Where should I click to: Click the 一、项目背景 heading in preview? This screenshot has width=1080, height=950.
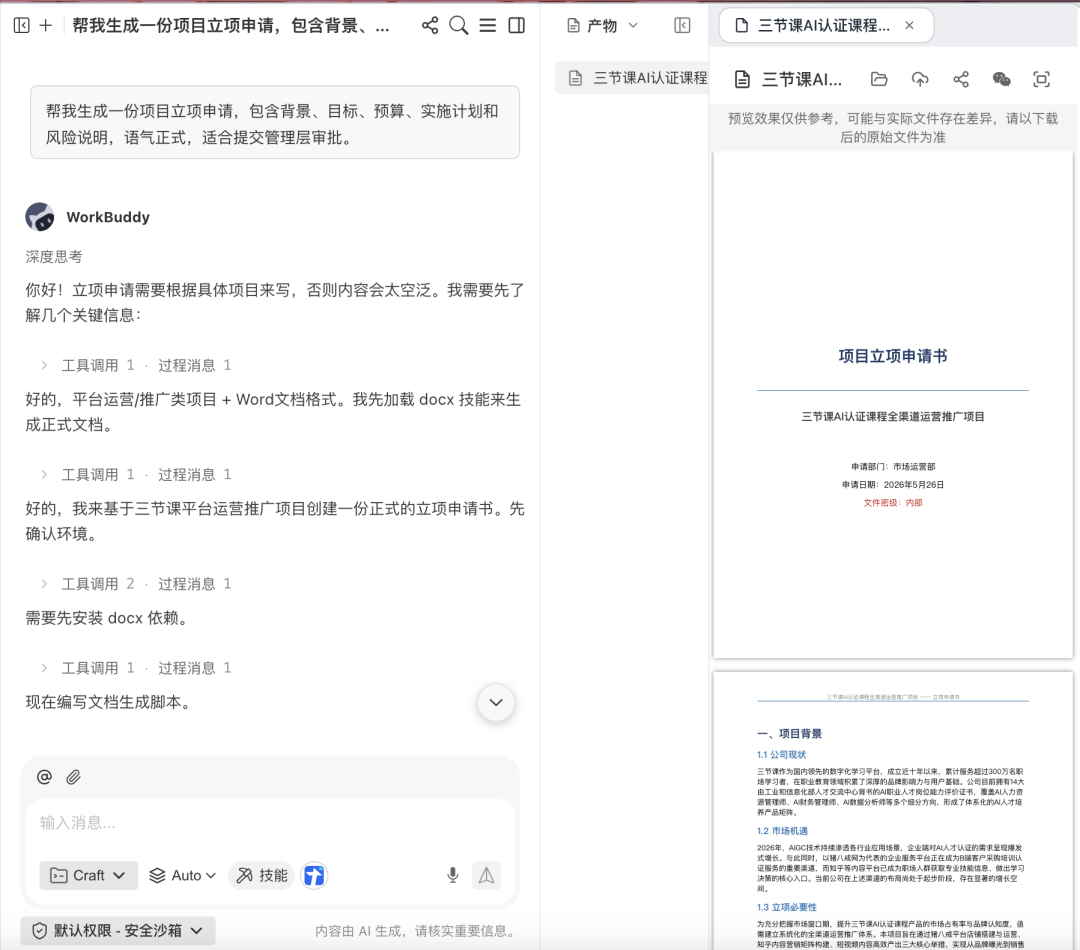789,734
